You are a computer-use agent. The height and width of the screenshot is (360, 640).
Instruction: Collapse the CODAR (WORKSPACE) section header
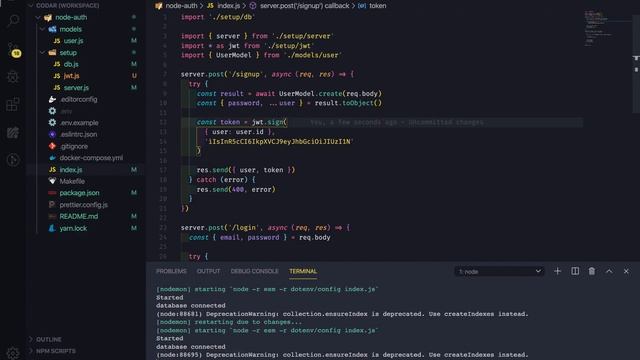pos(67,6)
